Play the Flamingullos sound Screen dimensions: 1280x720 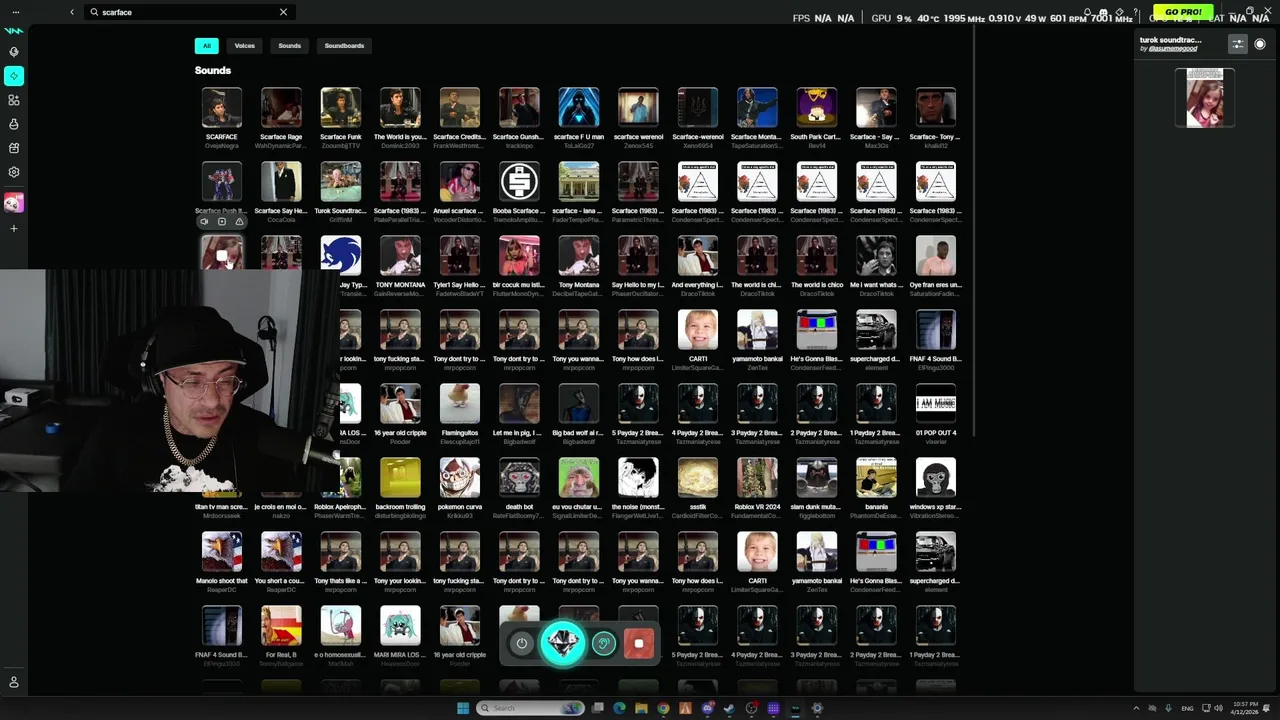pos(460,404)
